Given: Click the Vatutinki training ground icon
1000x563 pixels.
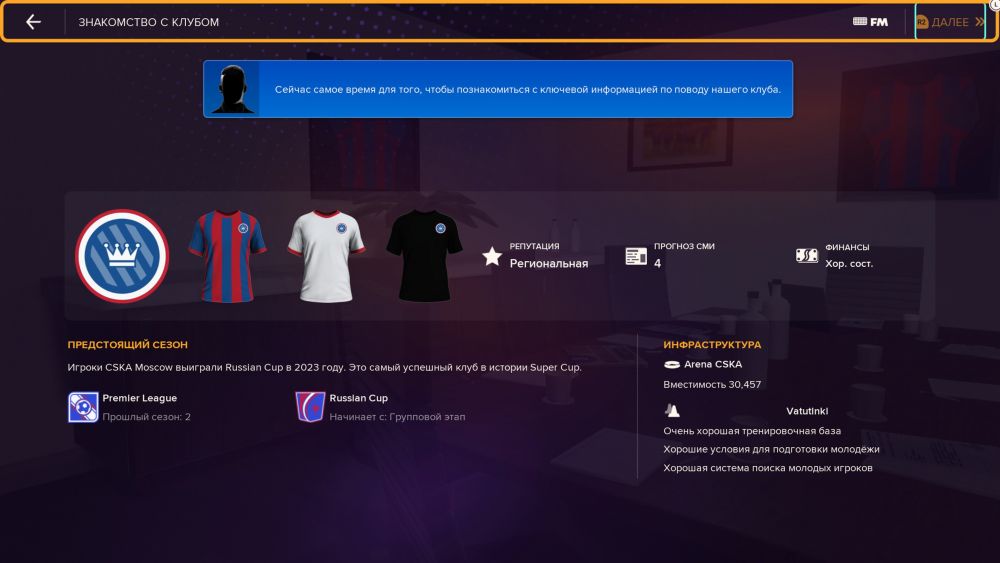Looking at the screenshot, I should pyautogui.click(x=672, y=411).
